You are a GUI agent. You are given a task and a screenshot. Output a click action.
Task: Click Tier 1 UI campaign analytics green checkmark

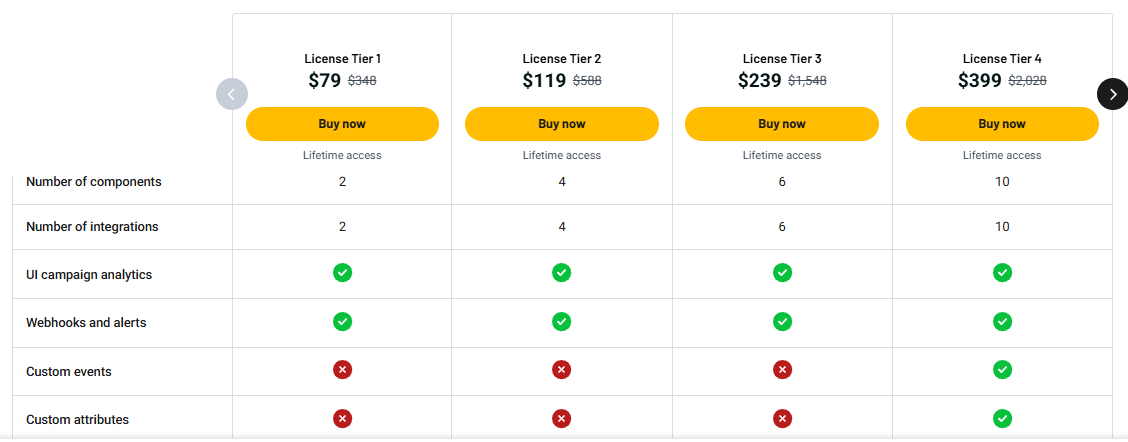pyautogui.click(x=342, y=272)
